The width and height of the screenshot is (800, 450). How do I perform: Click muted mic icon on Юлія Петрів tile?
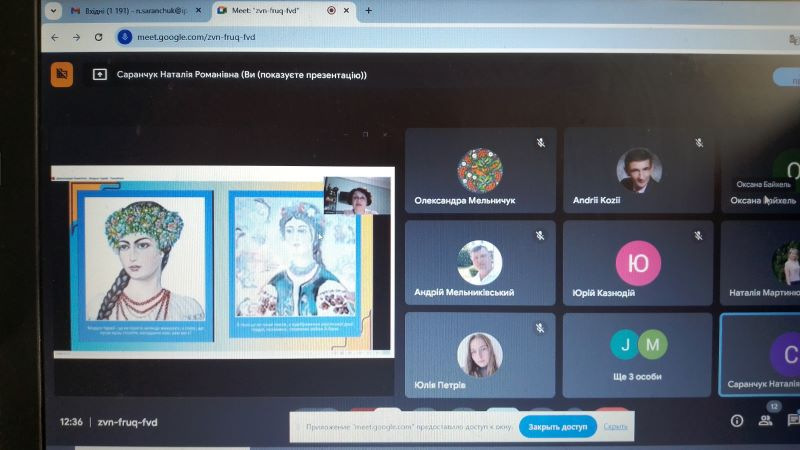tap(540, 328)
